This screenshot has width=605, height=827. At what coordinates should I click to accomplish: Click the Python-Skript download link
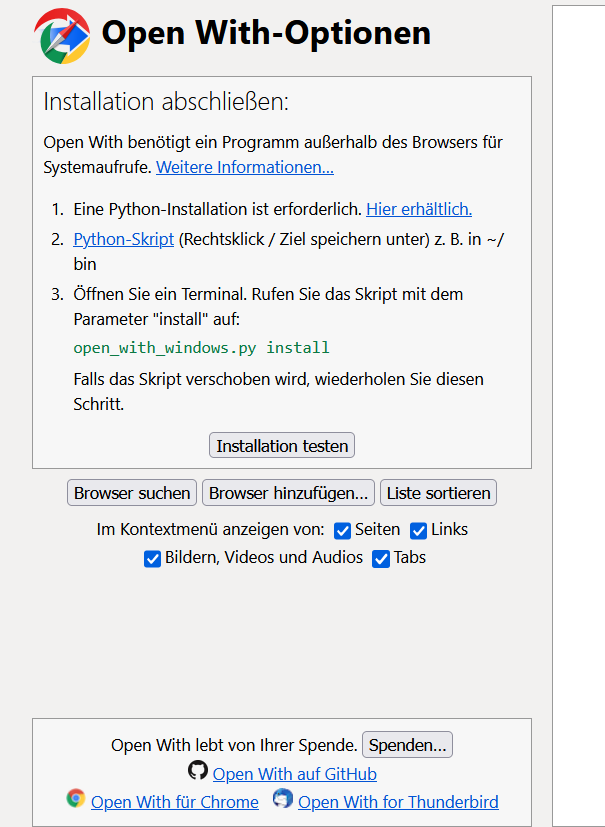124,239
